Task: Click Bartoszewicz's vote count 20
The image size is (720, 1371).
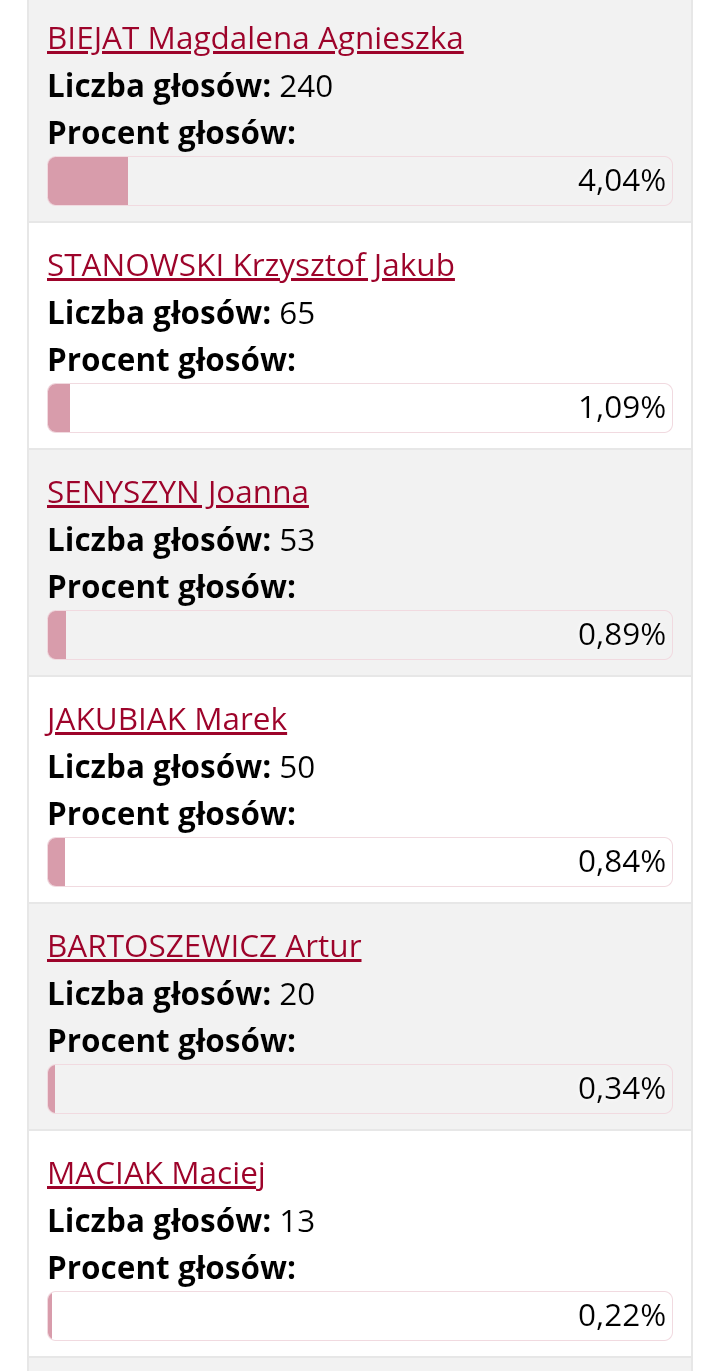Action: 297,995
